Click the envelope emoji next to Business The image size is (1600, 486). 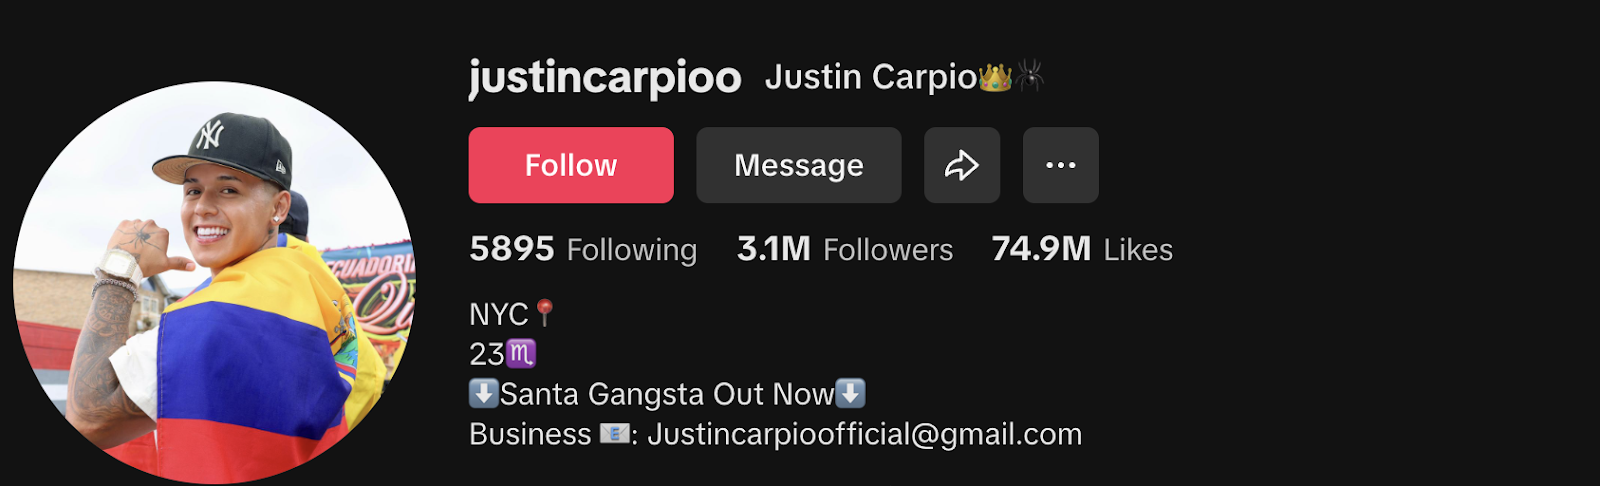[614, 434]
